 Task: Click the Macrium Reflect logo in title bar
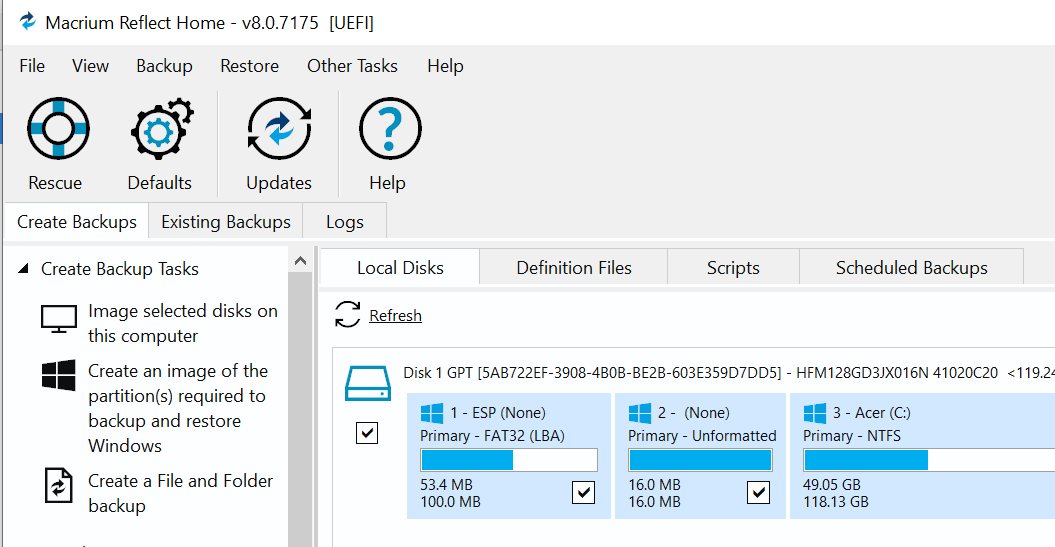pos(28,22)
